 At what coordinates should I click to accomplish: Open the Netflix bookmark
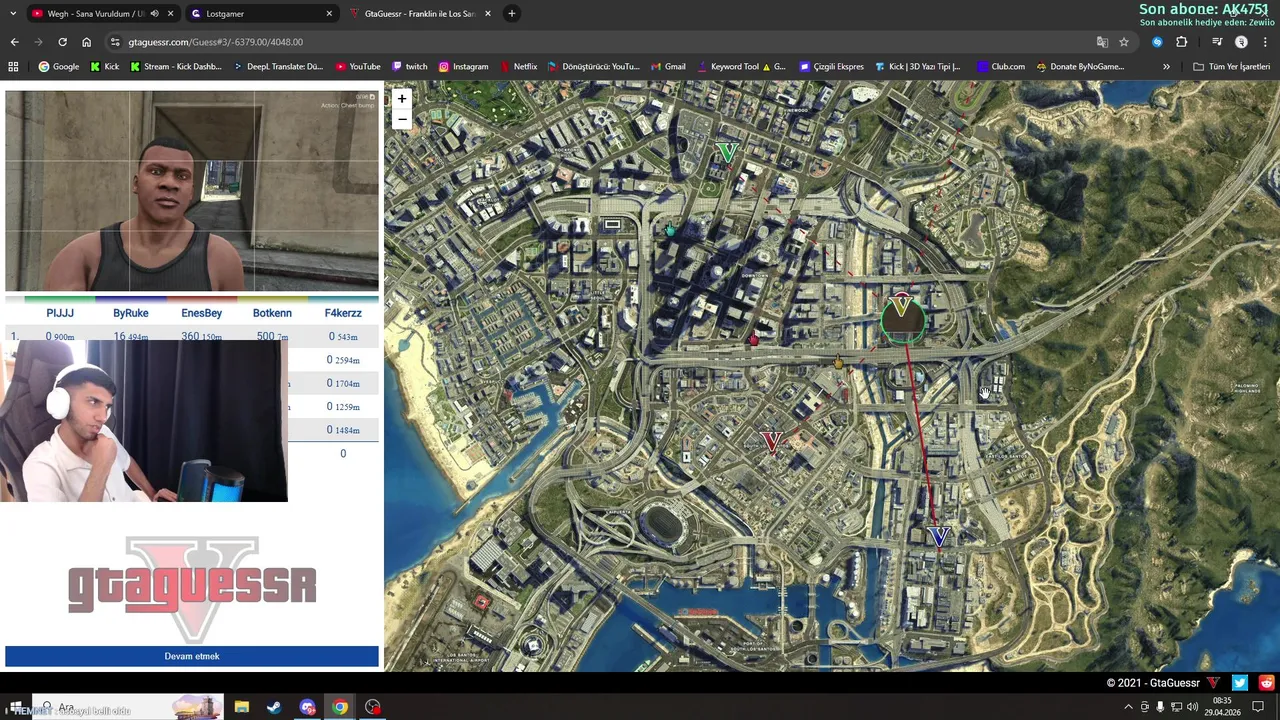coord(518,67)
